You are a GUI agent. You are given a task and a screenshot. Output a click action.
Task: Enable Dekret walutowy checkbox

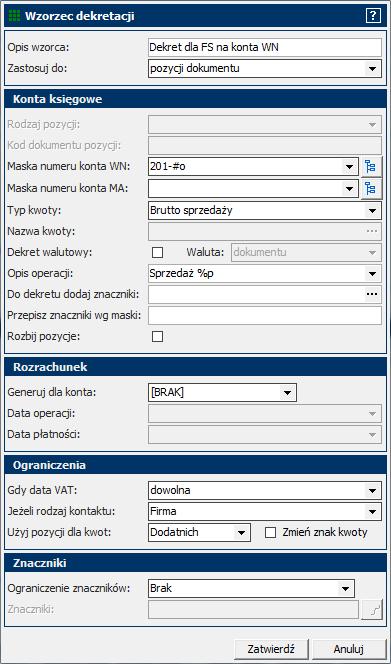point(158,252)
